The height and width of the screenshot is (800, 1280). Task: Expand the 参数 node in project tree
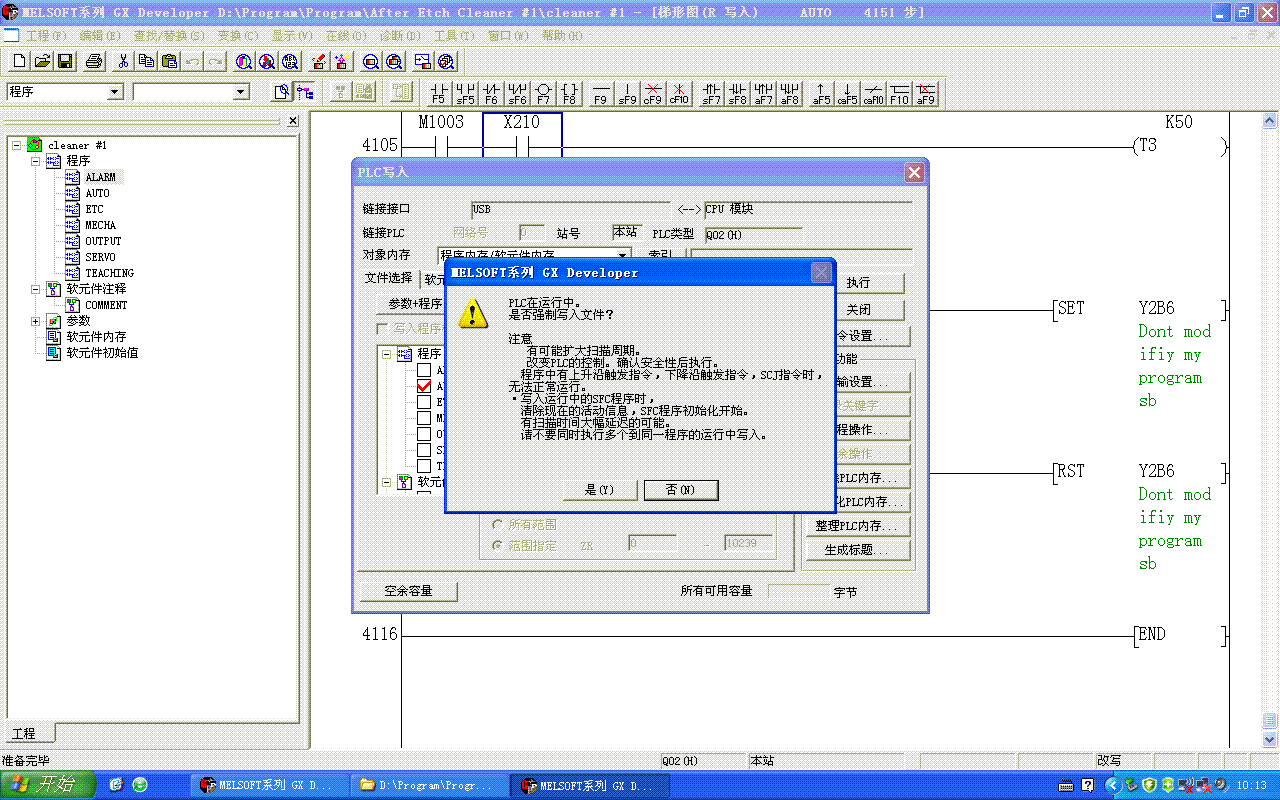36,321
